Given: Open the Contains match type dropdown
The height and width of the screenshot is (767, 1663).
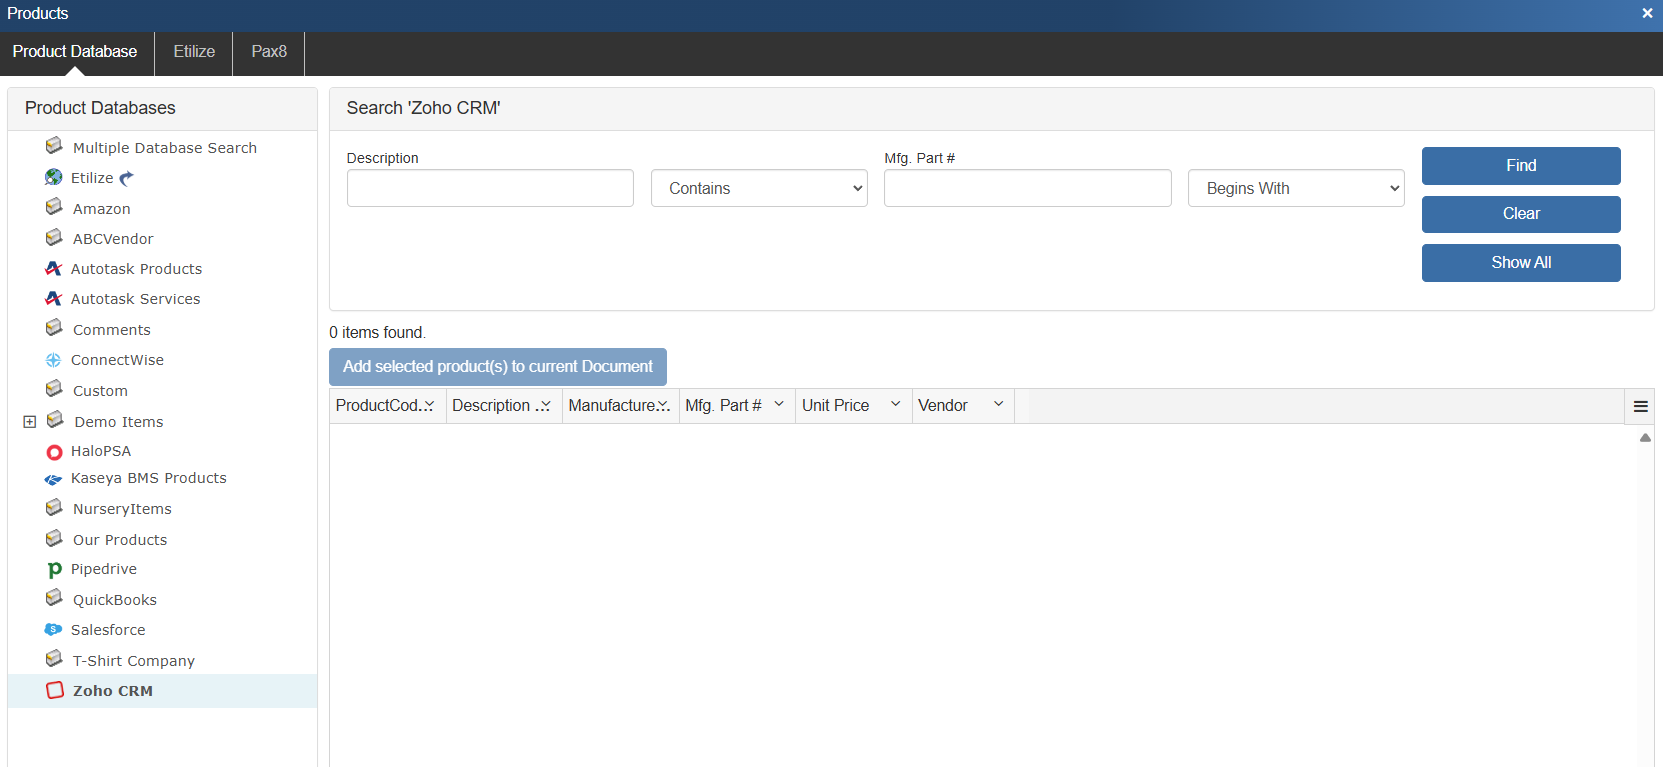Looking at the screenshot, I should (758, 188).
